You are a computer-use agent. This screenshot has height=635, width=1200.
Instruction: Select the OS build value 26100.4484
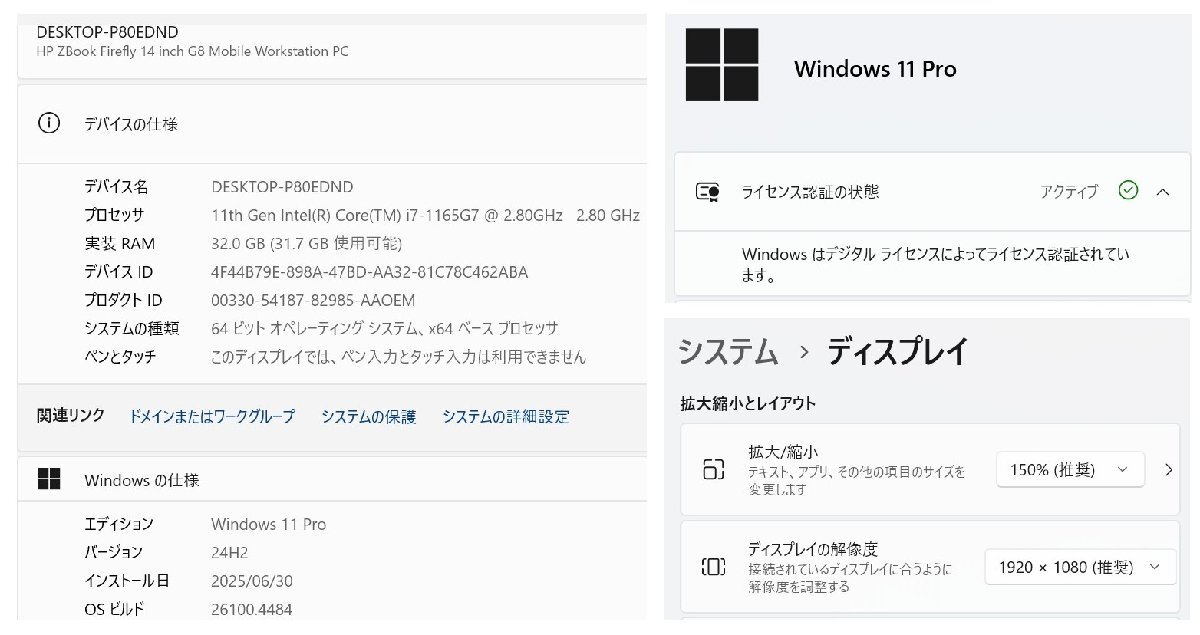point(252,609)
